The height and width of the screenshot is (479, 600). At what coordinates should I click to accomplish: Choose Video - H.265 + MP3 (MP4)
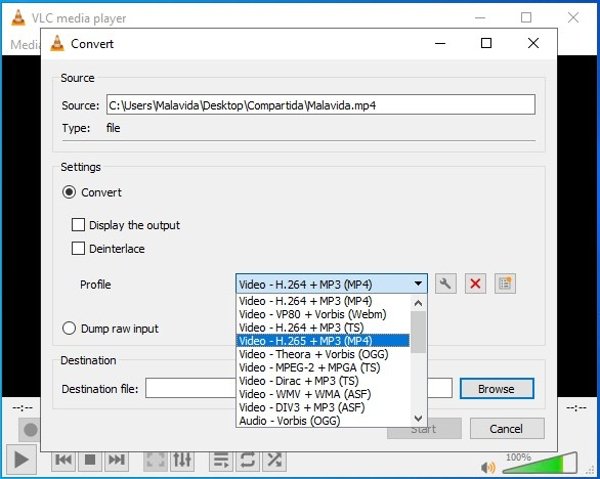323,341
